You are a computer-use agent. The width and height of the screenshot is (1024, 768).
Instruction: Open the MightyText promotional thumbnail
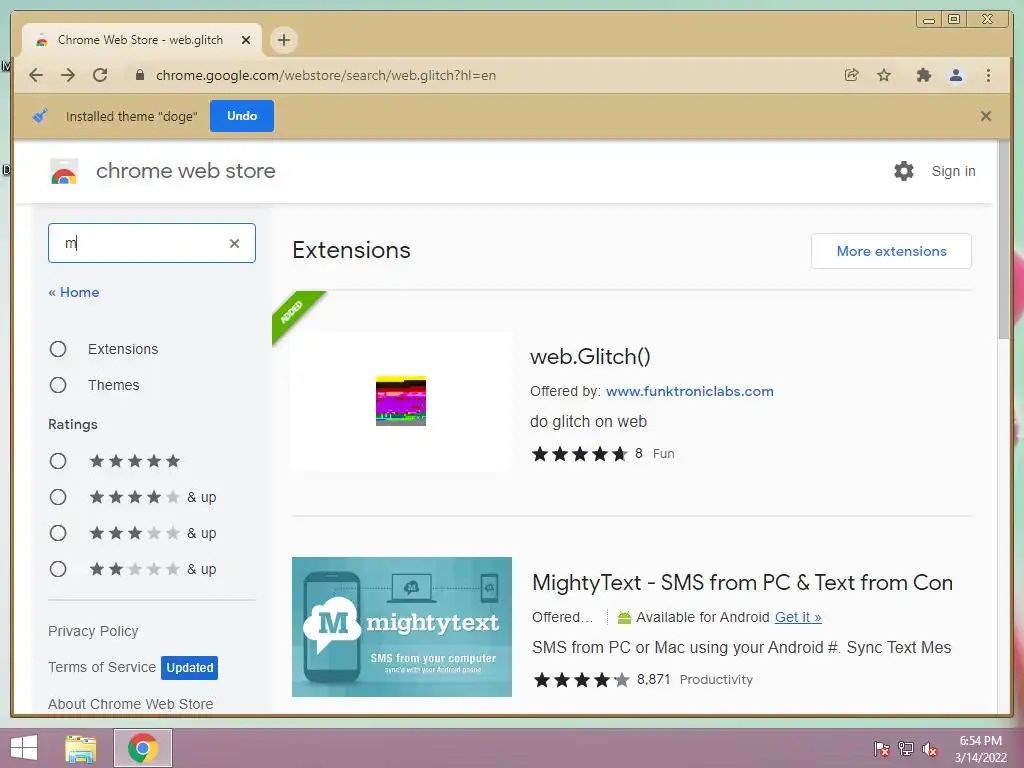[402, 627]
